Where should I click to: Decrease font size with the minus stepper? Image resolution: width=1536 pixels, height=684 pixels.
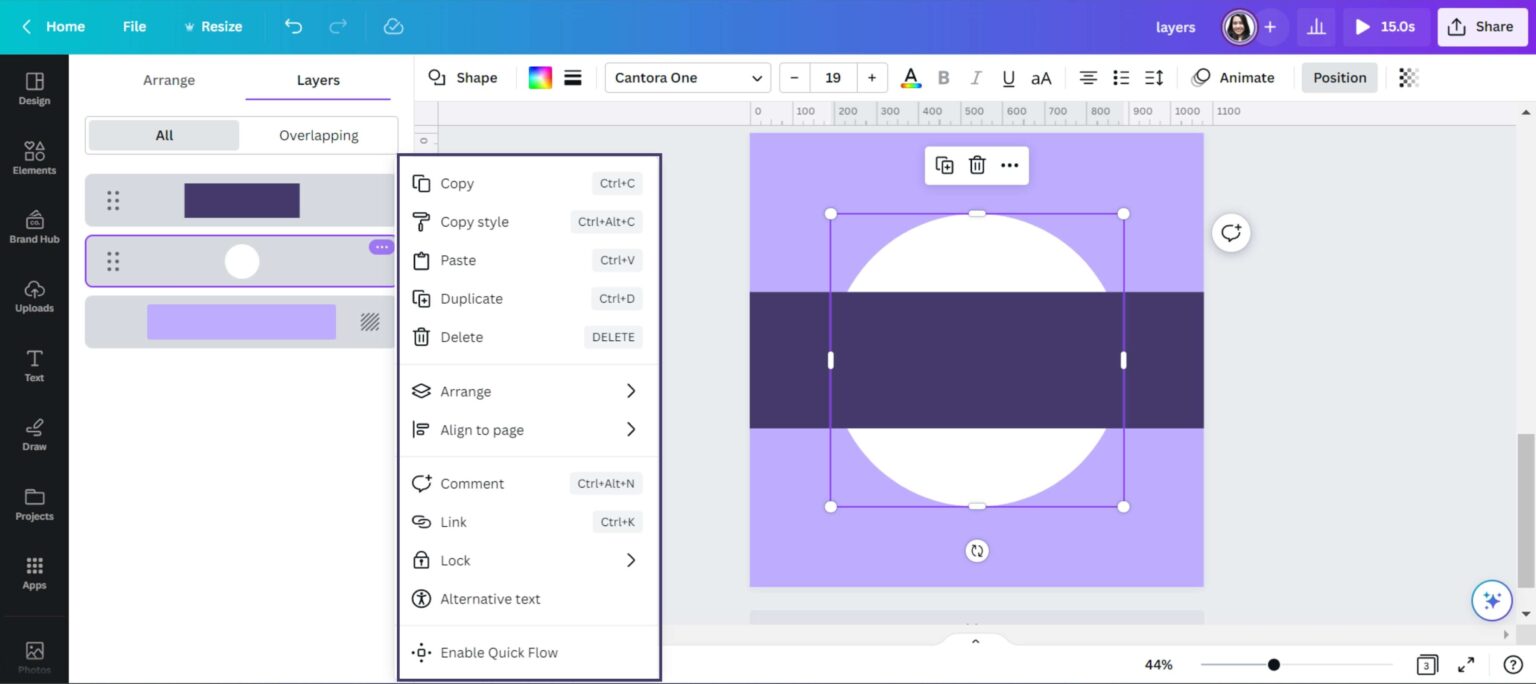click(x=794, y=77)
